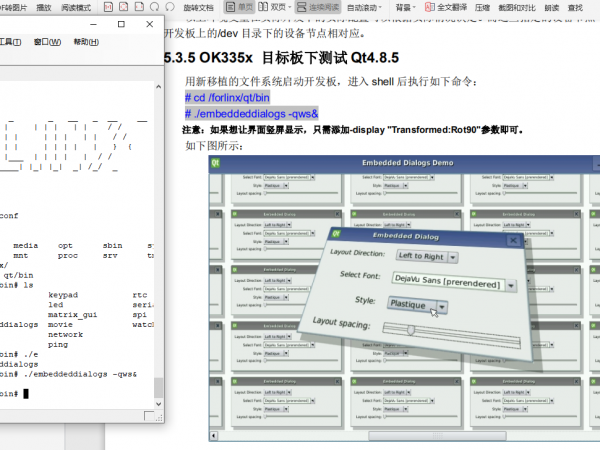Click the 截图和对比 screenshot compare tool
The width and height of the screenshot is (600, 450).
pos(523,6)
